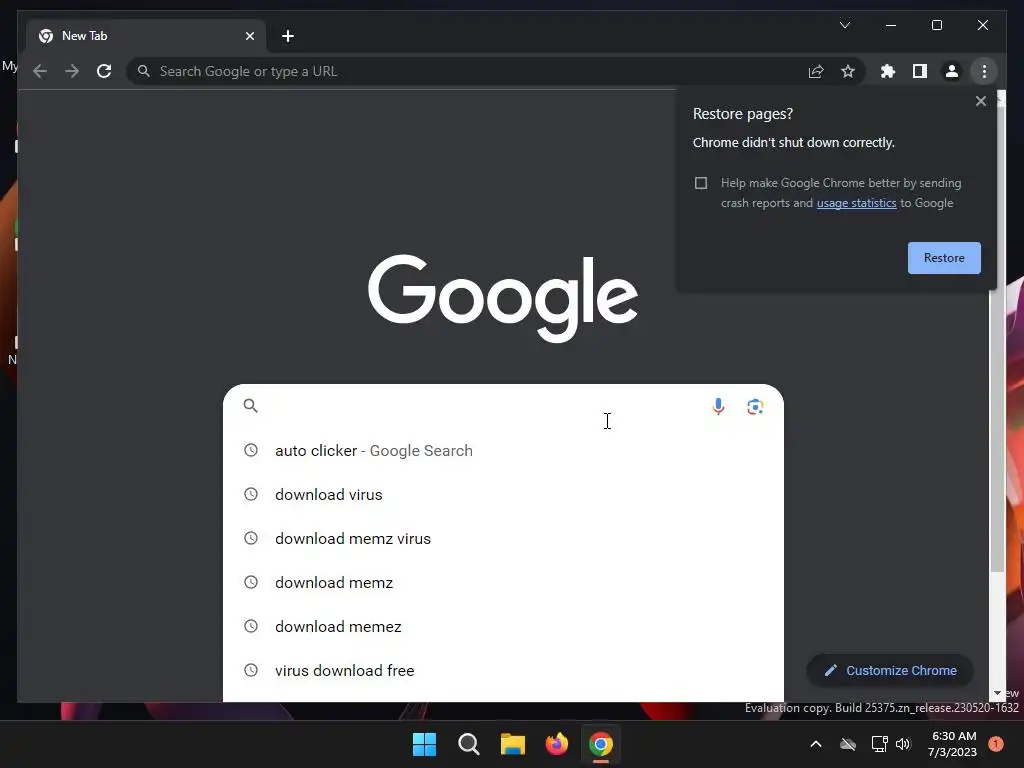
Task: Open the Extensions puzzle icon
Action: (x=888, y=71)
